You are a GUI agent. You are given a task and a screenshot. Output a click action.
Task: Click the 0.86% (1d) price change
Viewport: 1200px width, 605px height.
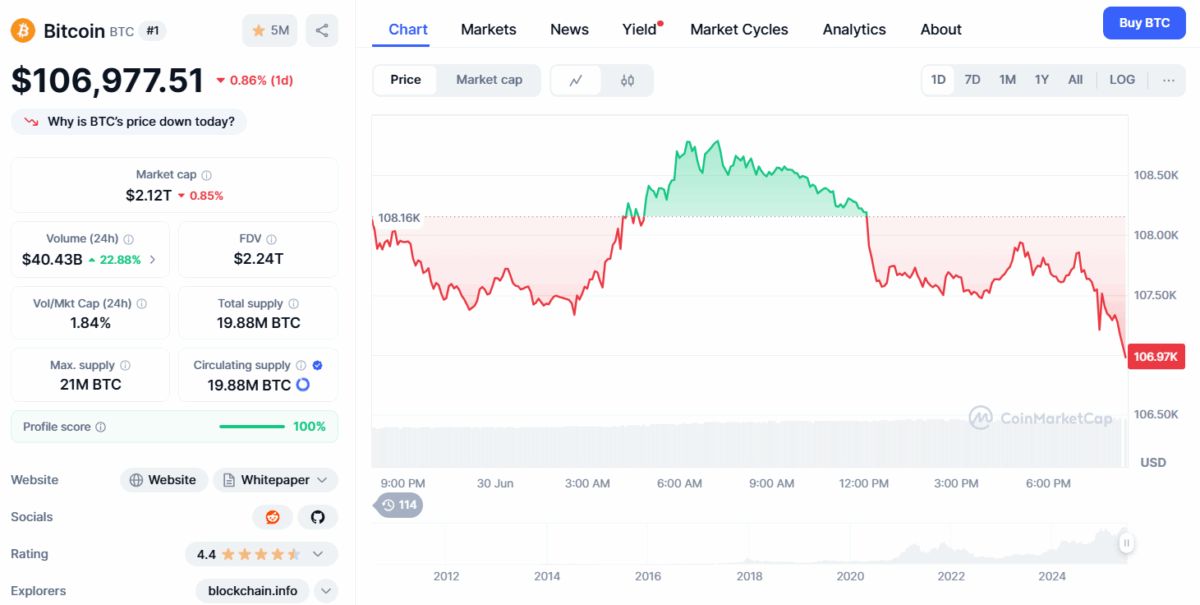[255, 80]
